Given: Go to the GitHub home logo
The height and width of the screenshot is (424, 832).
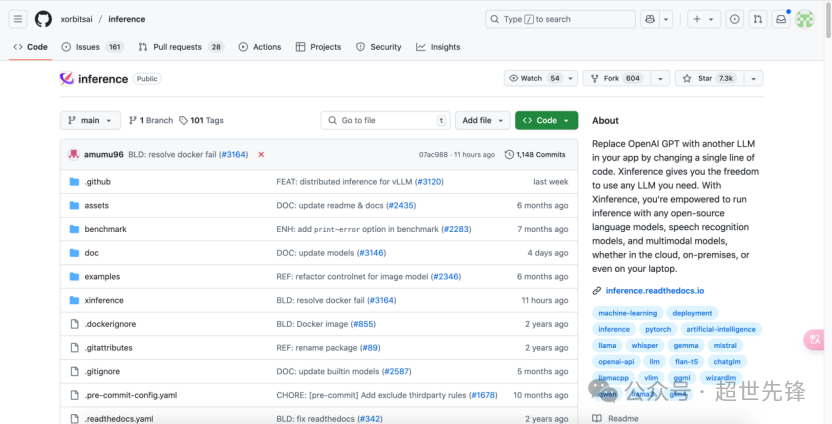Looking at the screenshot, I should point(44,19).
